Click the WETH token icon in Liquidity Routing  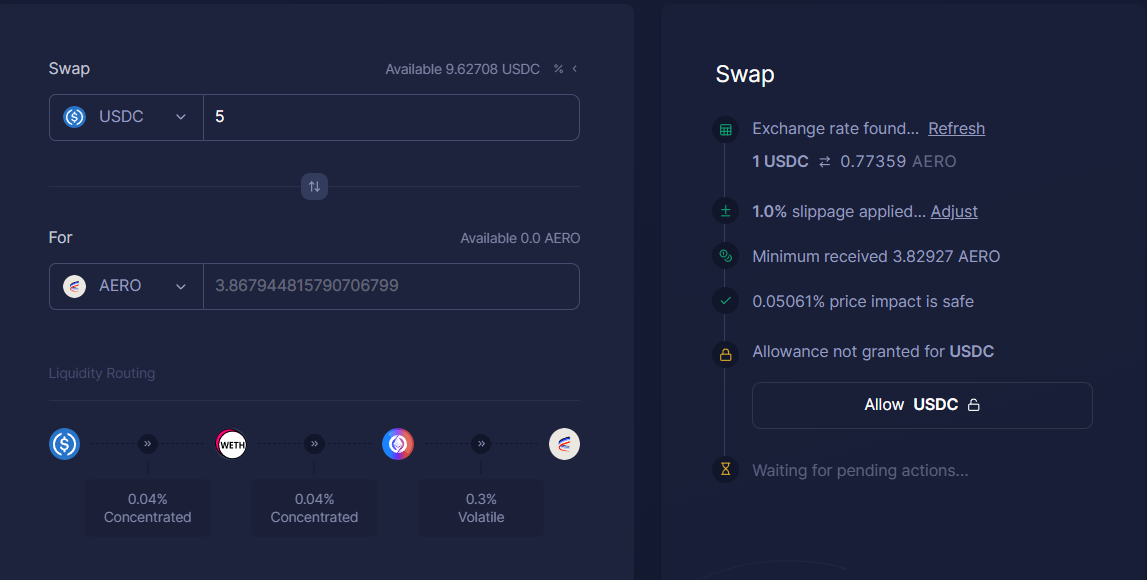pyautogui.click(x=231, y=444)
